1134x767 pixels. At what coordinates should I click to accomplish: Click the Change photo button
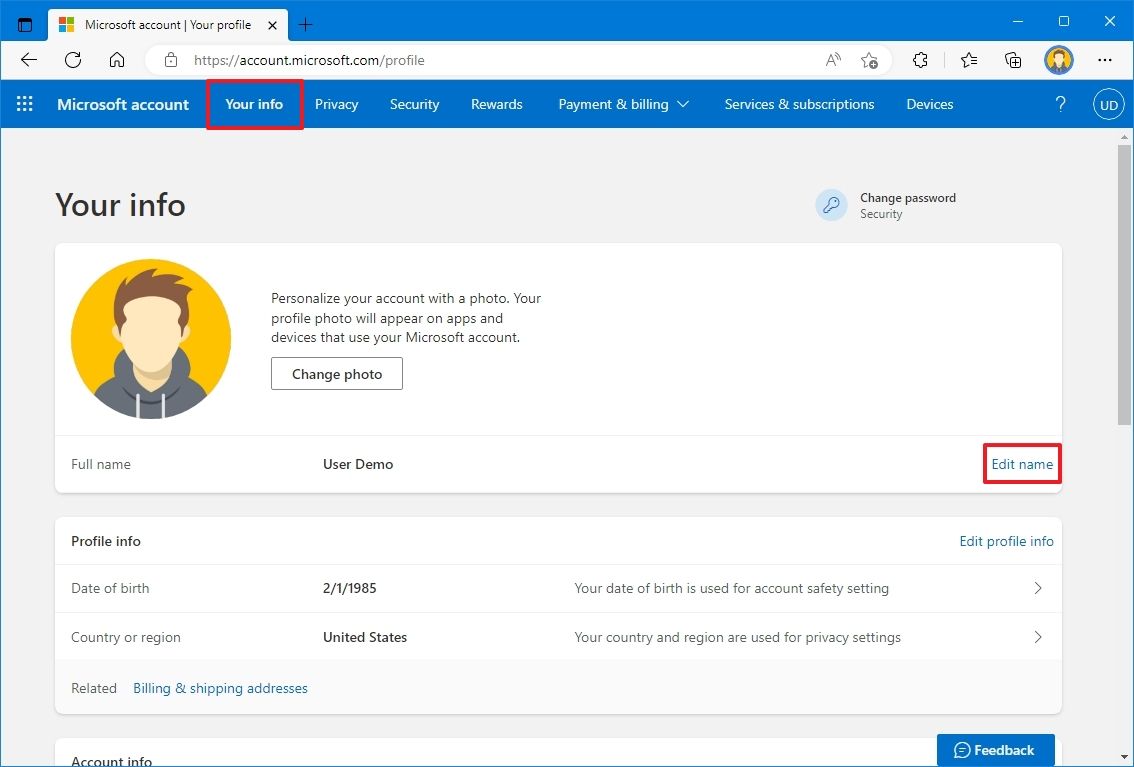pyautogui.click(x=336, y=373)
